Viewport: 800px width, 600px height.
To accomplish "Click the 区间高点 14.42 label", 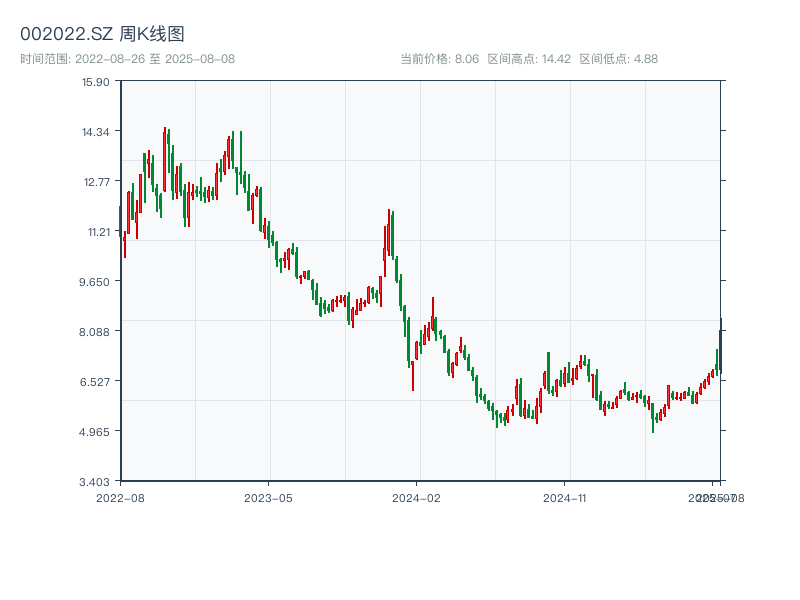I will pos(529,59).
